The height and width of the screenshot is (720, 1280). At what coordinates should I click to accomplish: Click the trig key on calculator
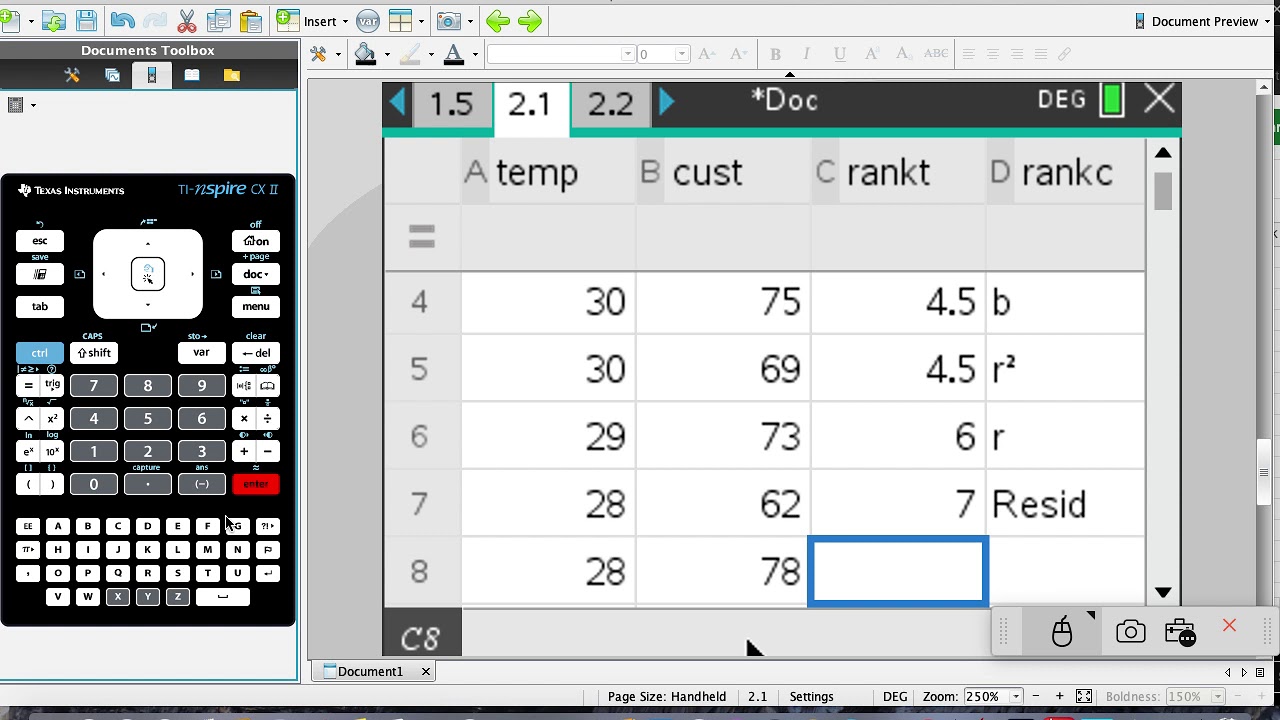52,385
